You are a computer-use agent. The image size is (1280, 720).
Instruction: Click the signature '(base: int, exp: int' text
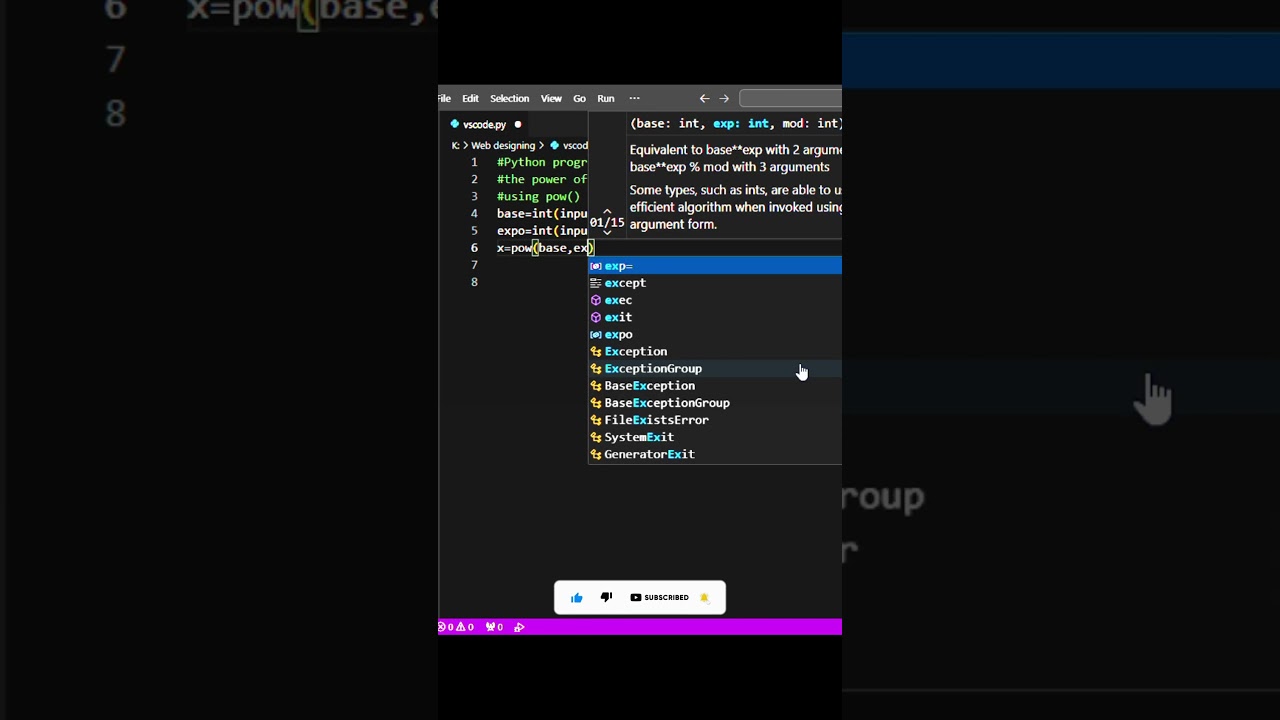699,124
